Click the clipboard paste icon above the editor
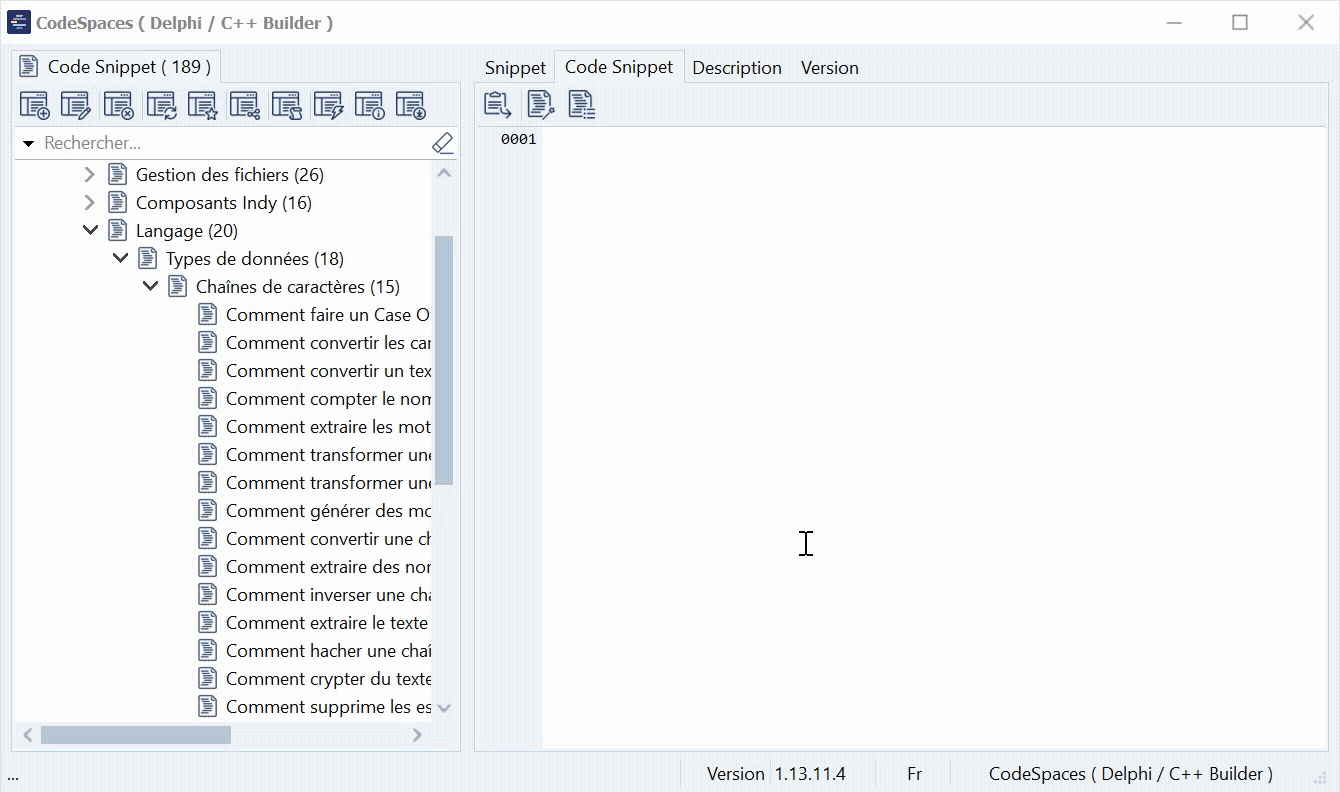This screenshot has height=792, width=1340. point(497,104)
